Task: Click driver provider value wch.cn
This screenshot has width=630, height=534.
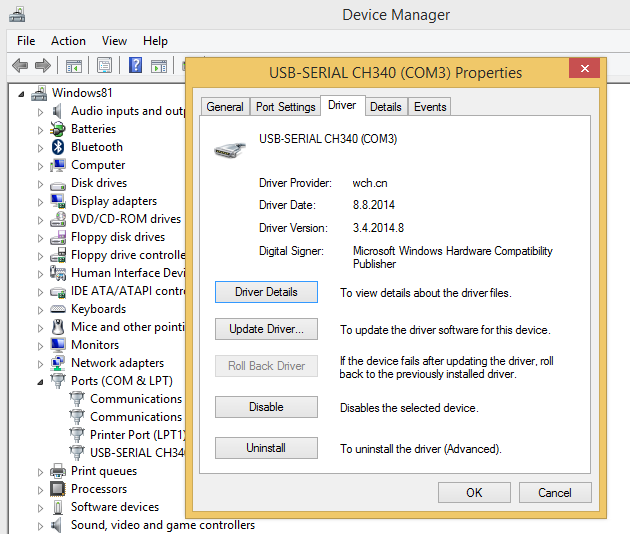Action: click(370, 183)
